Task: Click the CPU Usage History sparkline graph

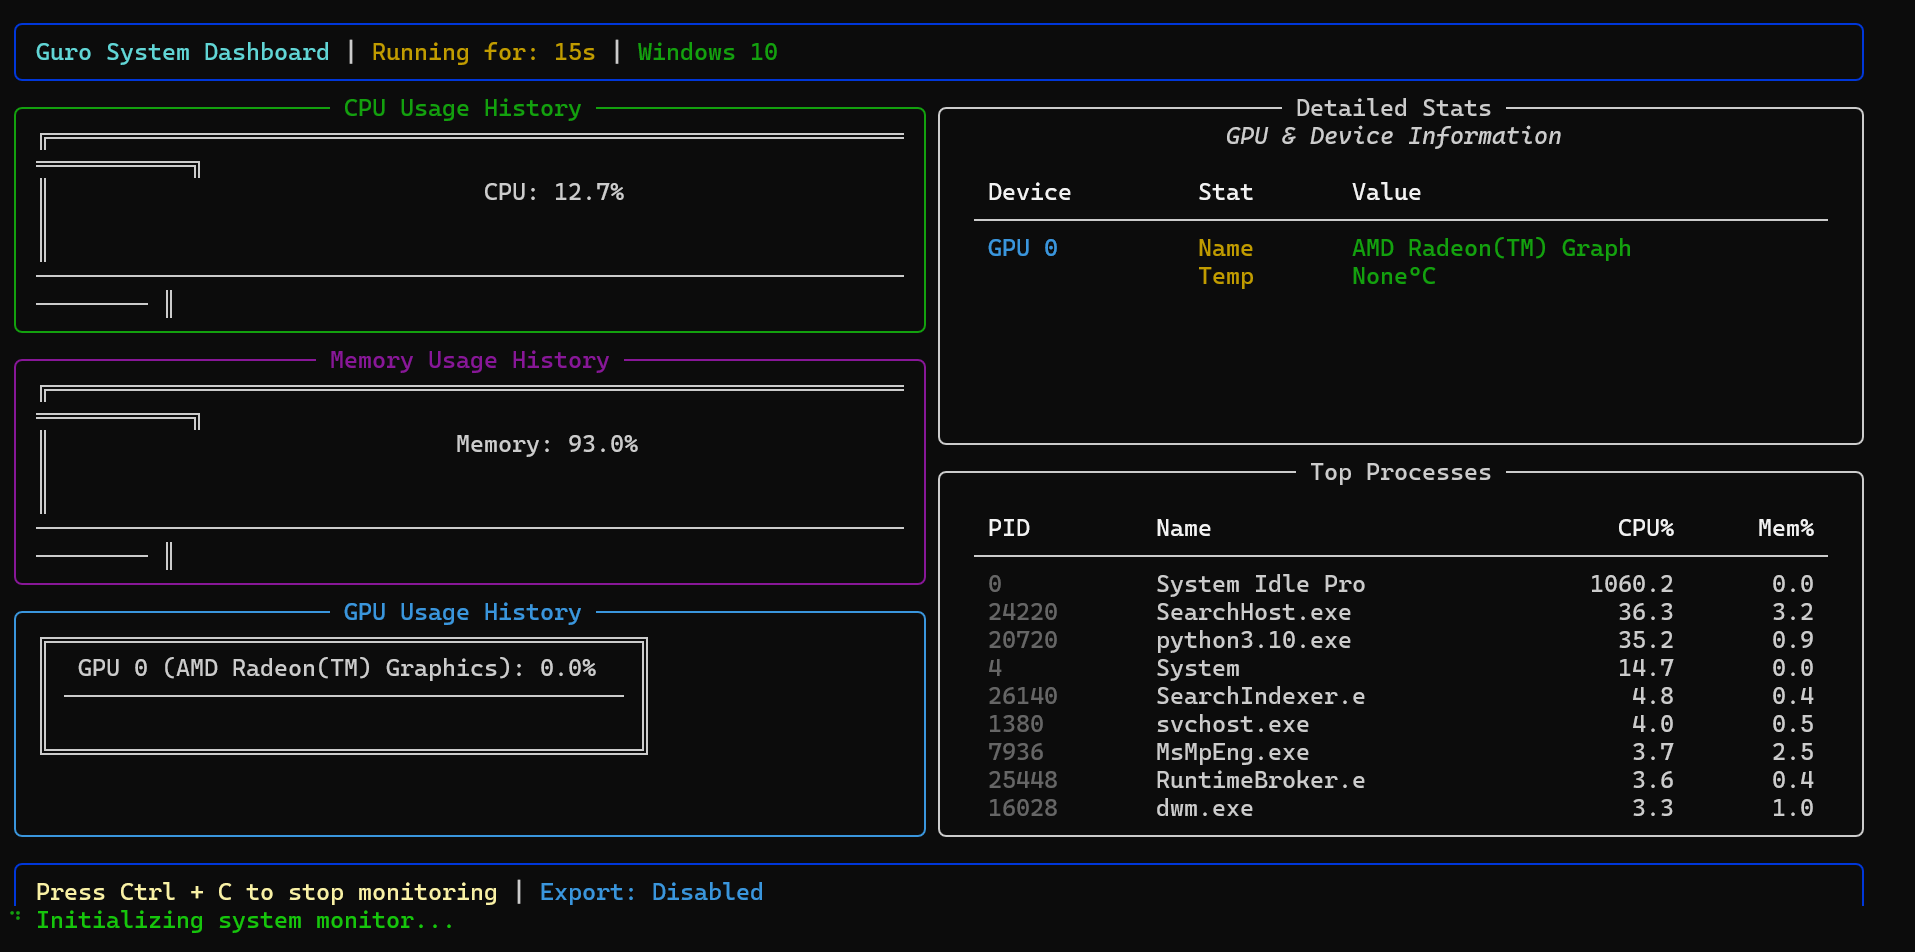Action: [x=470, y=220]
